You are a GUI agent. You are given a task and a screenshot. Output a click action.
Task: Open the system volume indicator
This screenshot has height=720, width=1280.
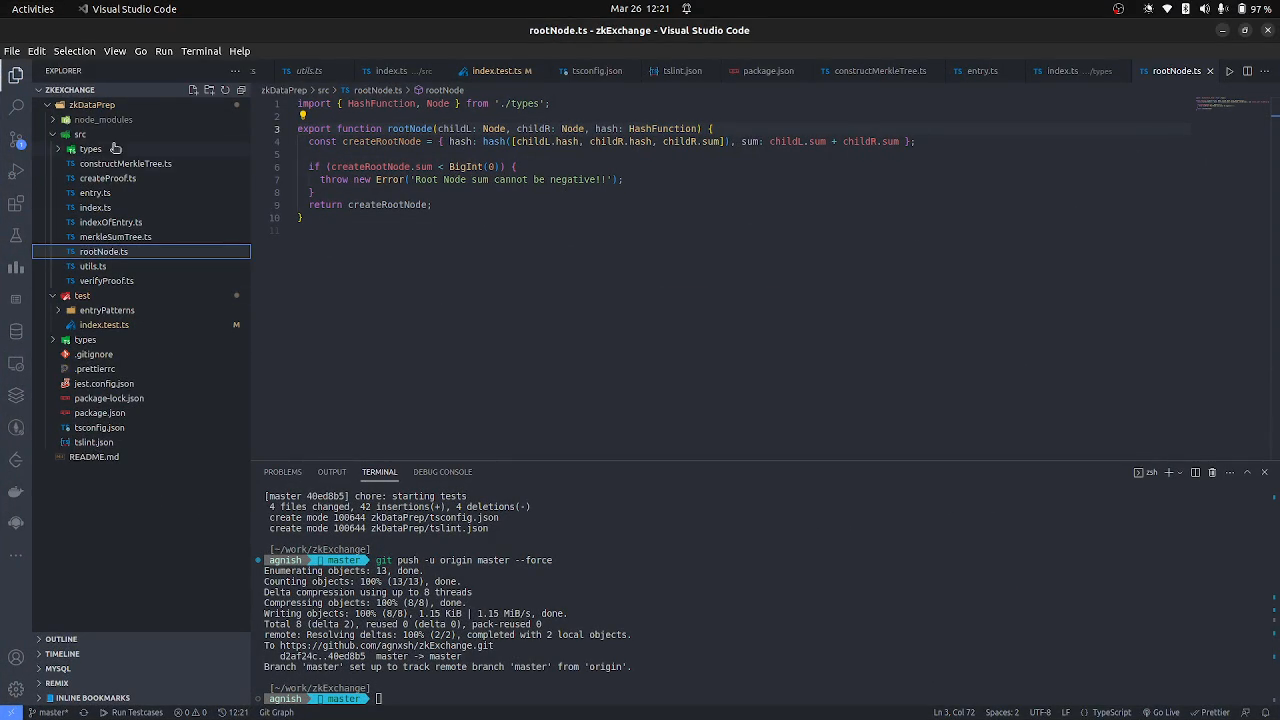1204,9
